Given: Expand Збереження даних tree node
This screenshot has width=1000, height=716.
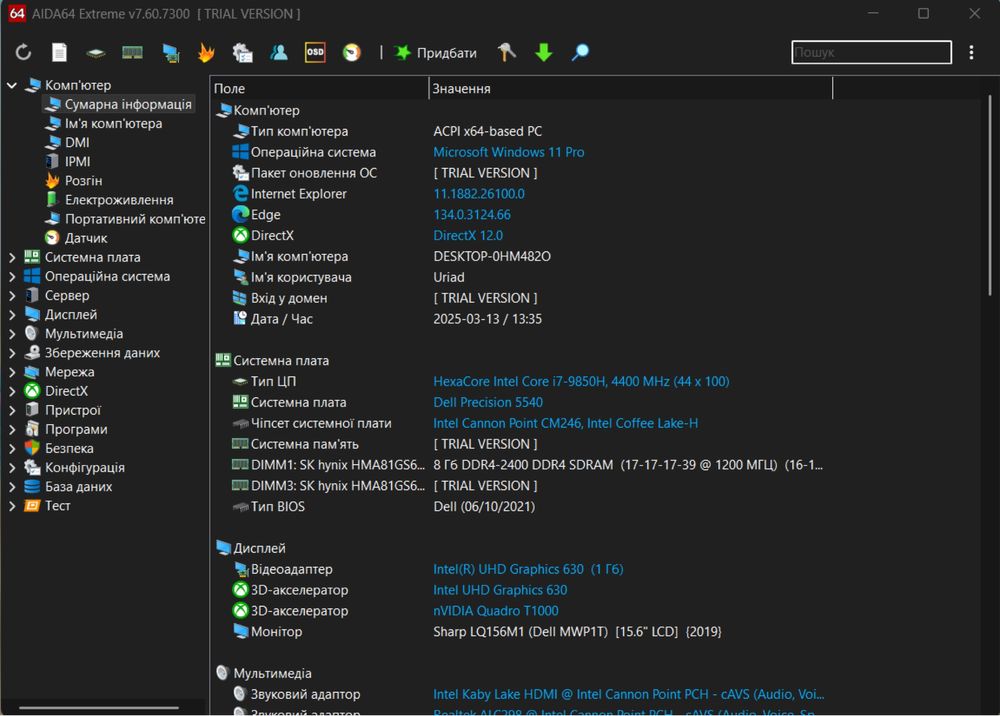Looking at the screenshot, I should pyautogui.click(x=11, y=353).
